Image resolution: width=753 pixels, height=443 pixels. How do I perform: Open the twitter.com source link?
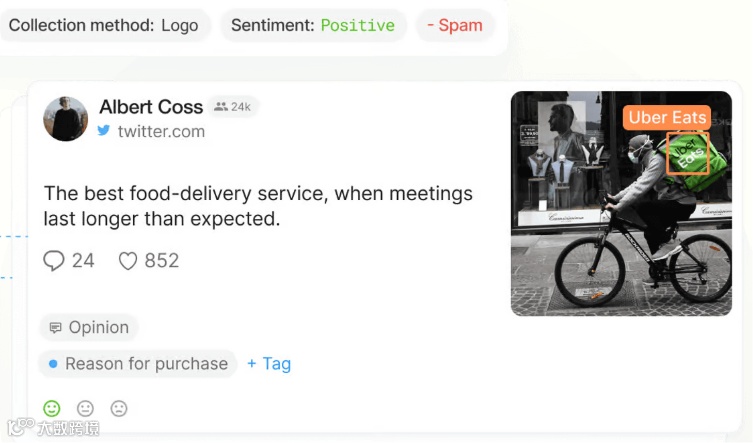click(x=161, y=131)
